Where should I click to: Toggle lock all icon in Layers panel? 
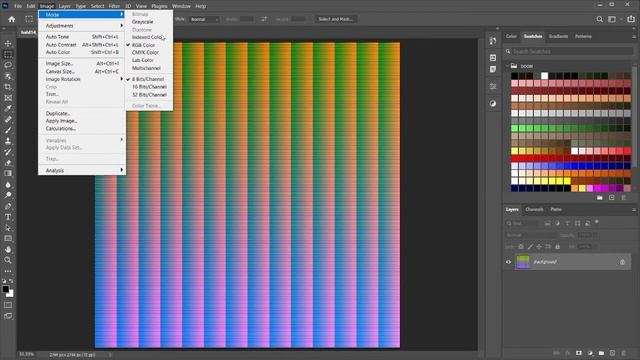click(558, 247)
